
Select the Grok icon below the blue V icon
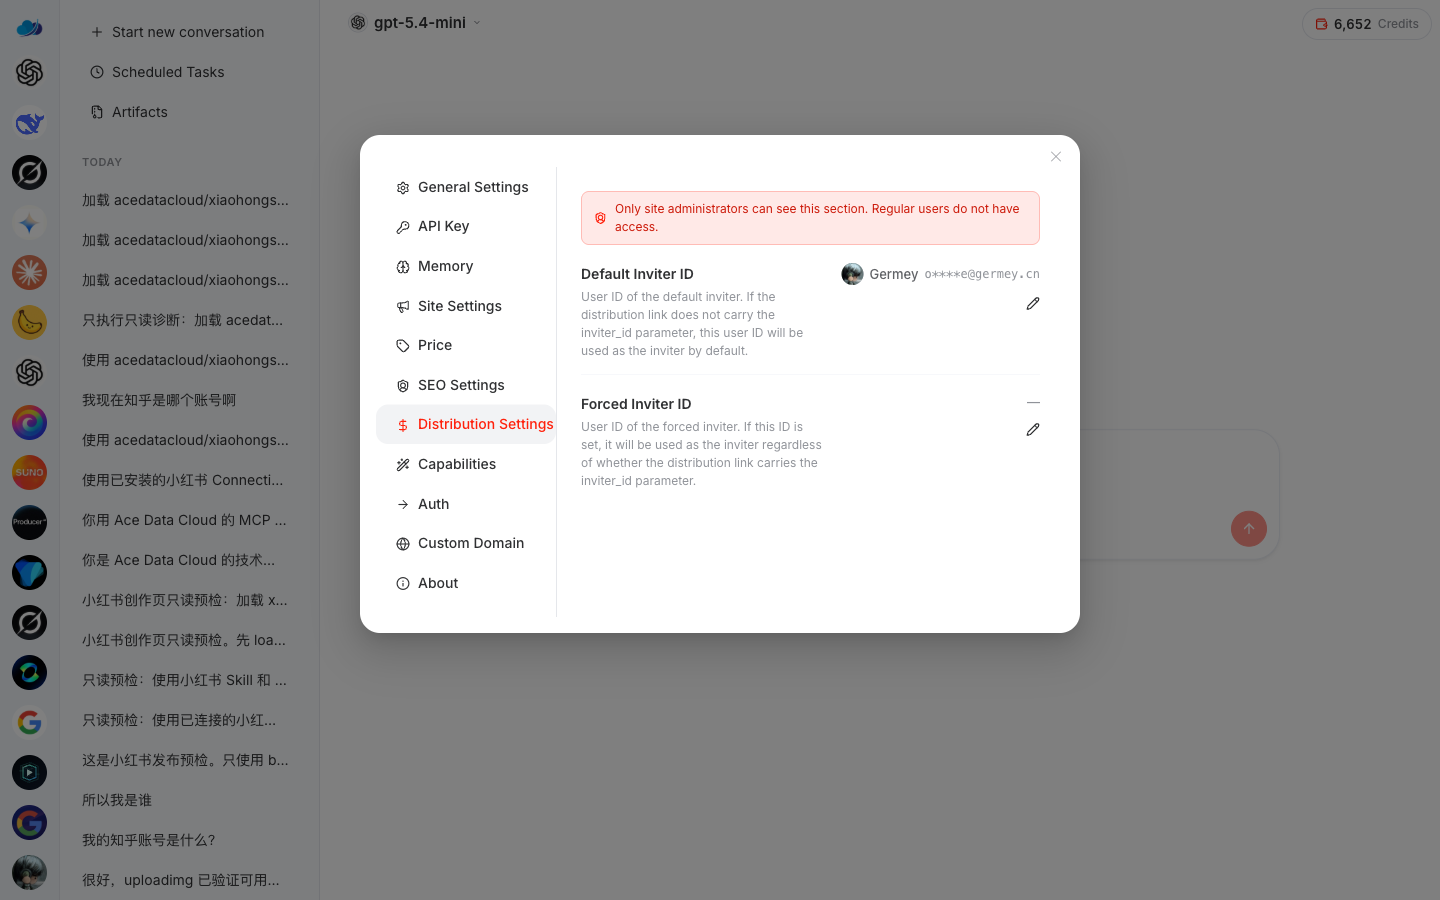29,623
